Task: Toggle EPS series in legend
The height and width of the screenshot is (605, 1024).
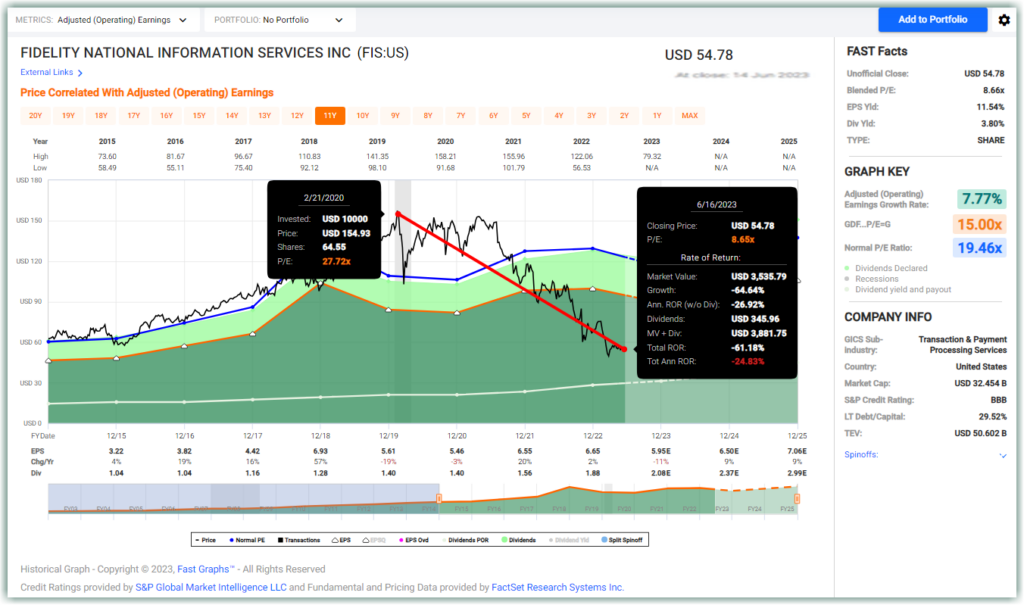Action: (x=341, y=540)
